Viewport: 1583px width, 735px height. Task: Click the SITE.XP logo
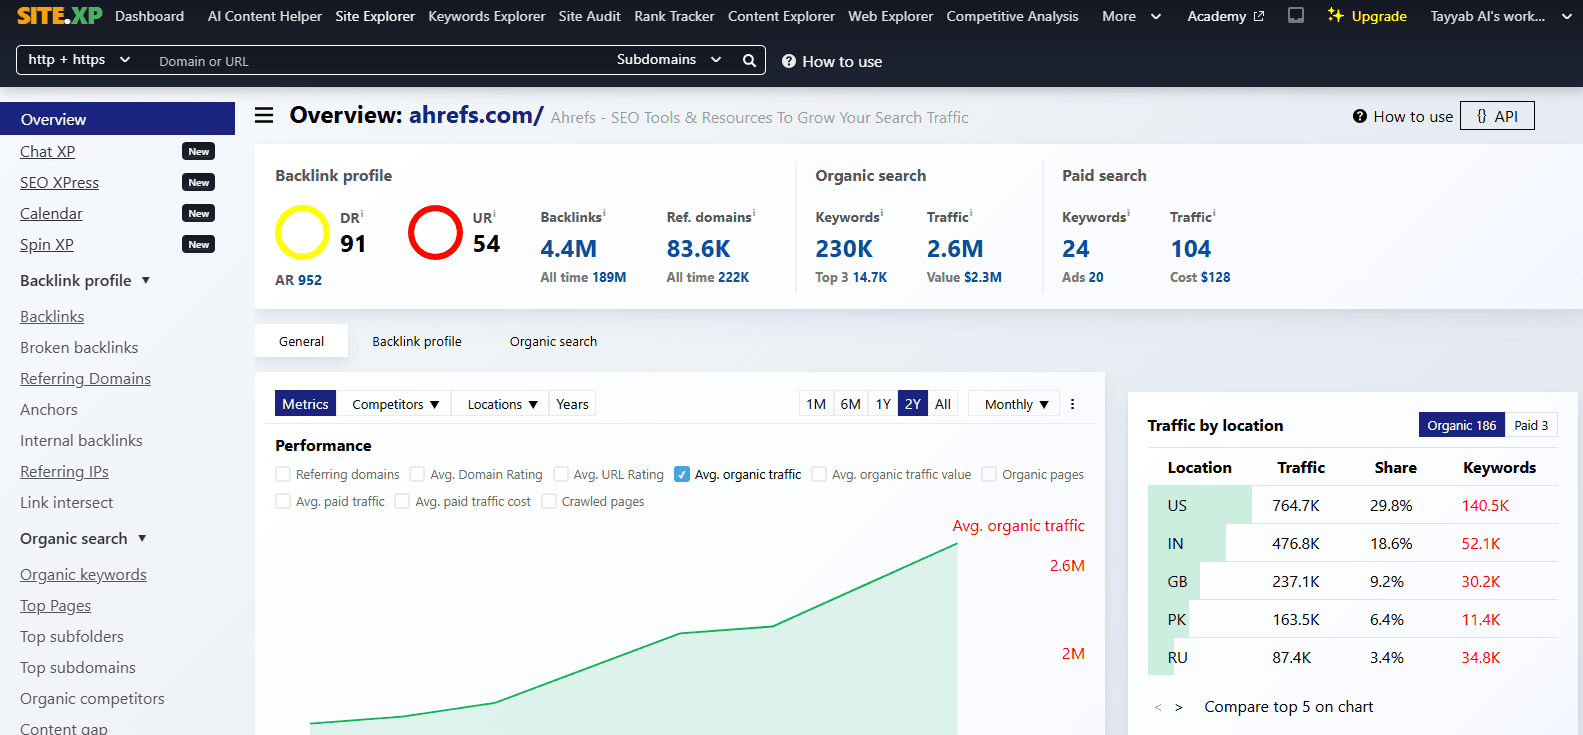pyautogui.click(x=60, y=15)
